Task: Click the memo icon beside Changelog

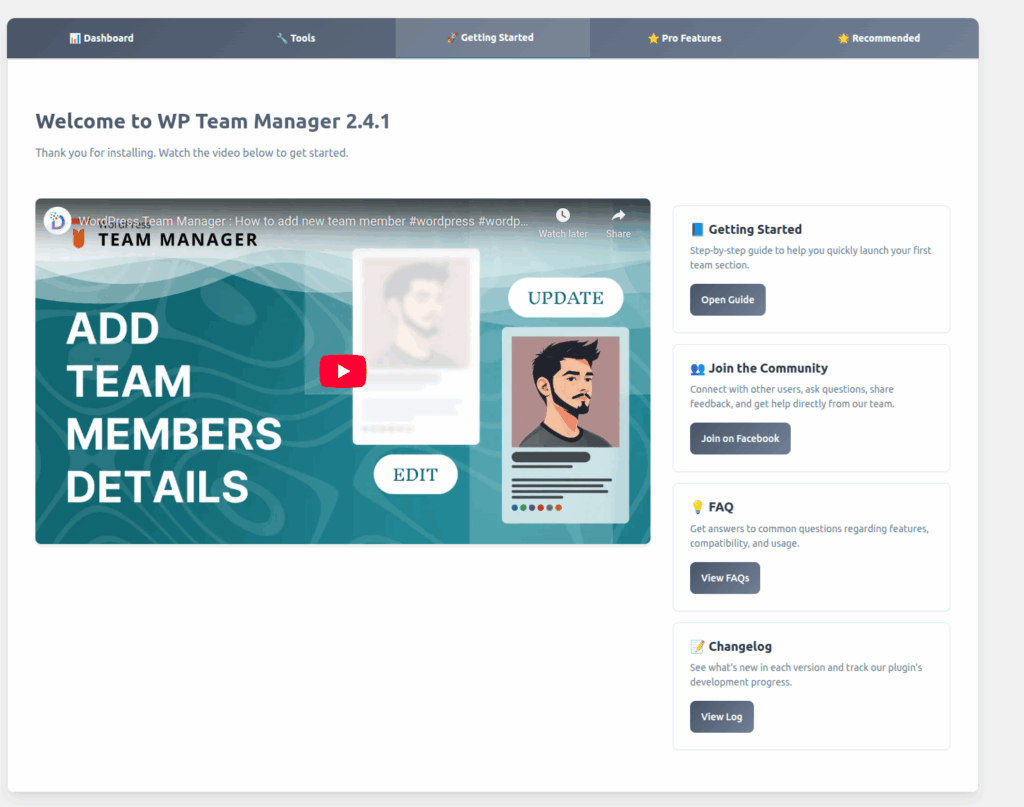Action: pos(697,646)
